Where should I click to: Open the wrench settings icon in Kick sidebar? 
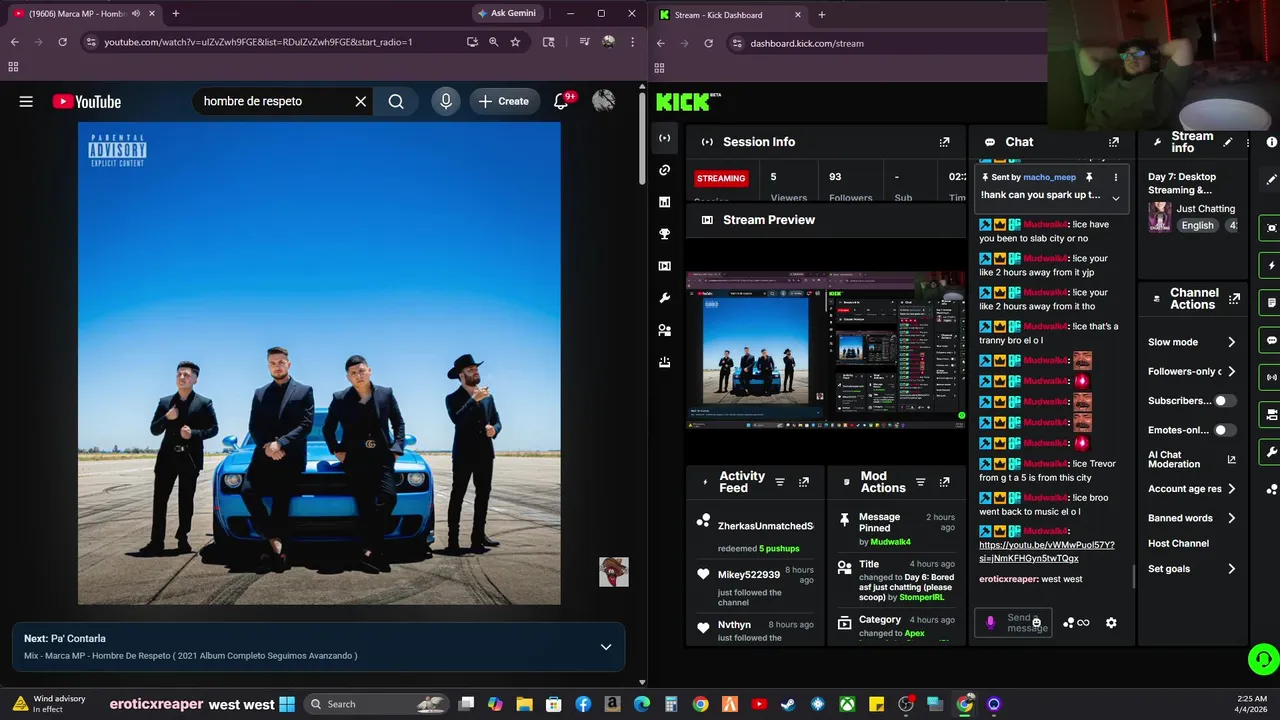pyautogui.click(x=664, y=298)
